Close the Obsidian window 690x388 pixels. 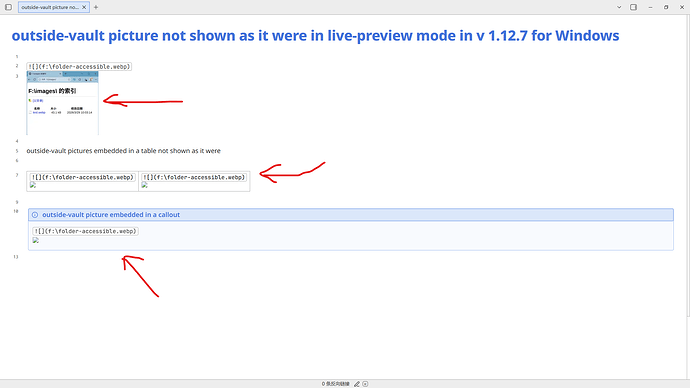tap(682, 7)
